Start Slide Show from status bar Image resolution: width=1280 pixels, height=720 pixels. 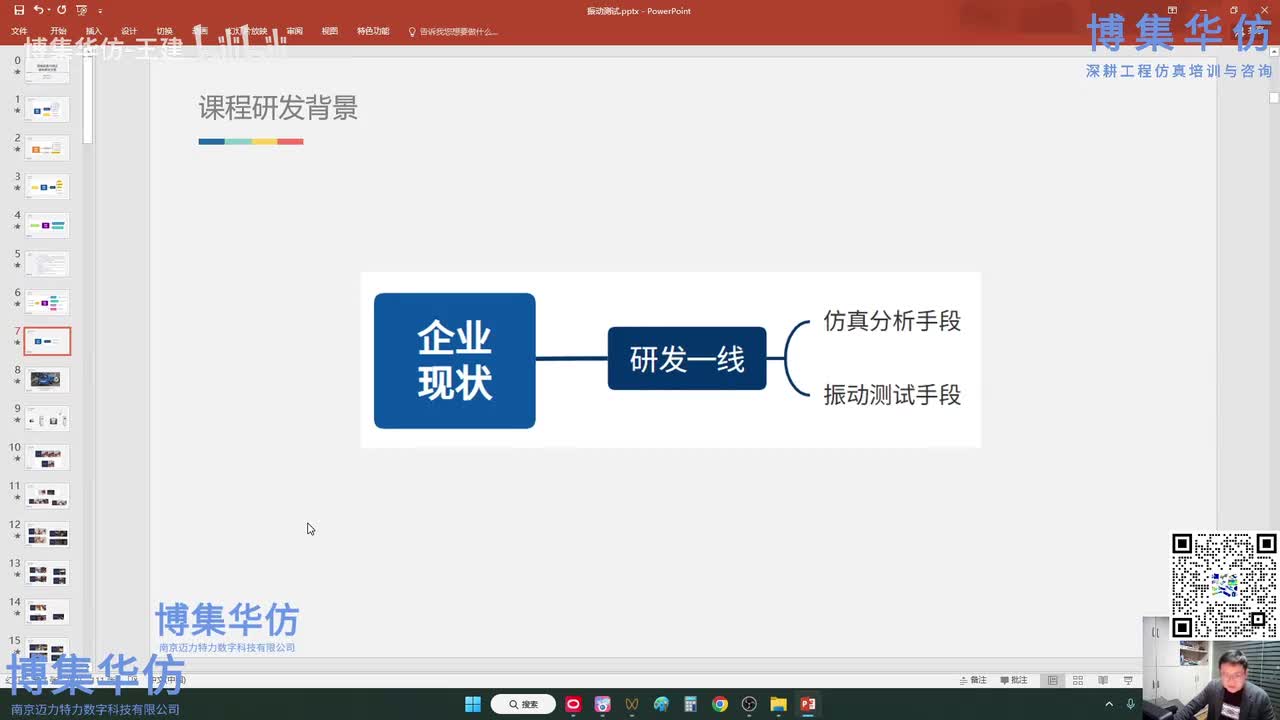click(1127, 680)
